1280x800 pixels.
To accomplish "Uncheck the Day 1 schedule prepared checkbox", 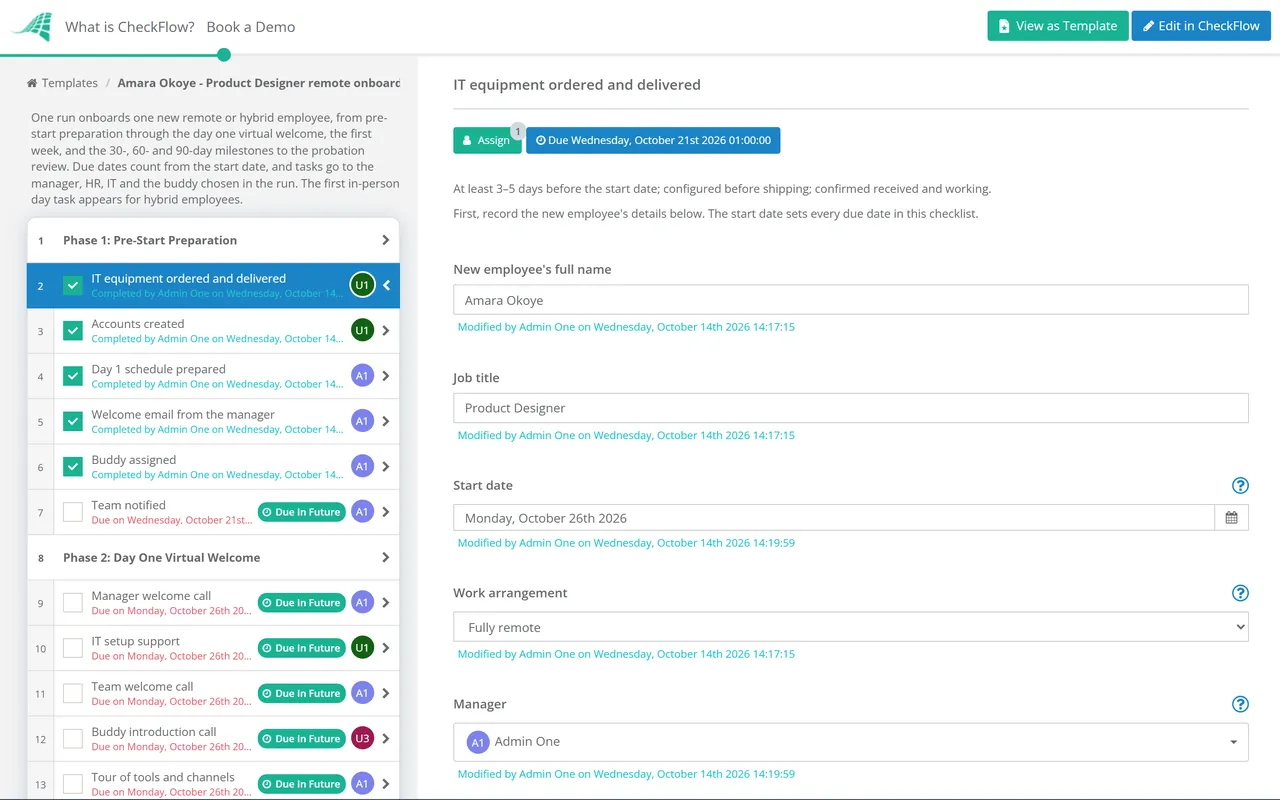I will click(73, 376).
